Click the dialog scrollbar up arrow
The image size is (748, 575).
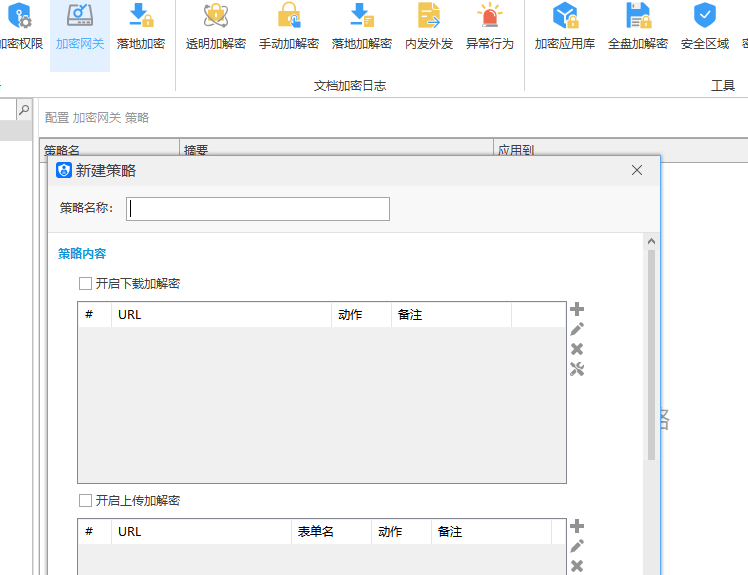[652, 241]
